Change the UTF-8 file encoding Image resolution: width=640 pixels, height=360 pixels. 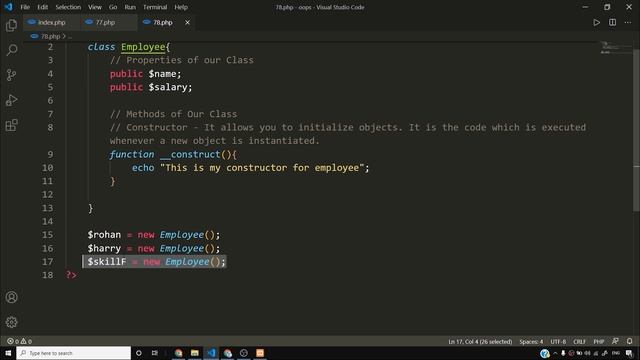tap(558, 341)
